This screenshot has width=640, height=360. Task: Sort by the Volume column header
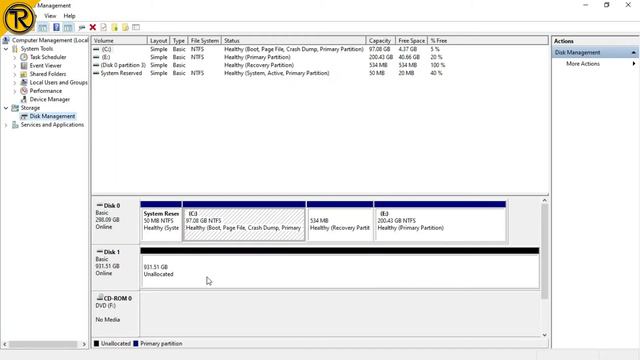(x=119, y=41)
